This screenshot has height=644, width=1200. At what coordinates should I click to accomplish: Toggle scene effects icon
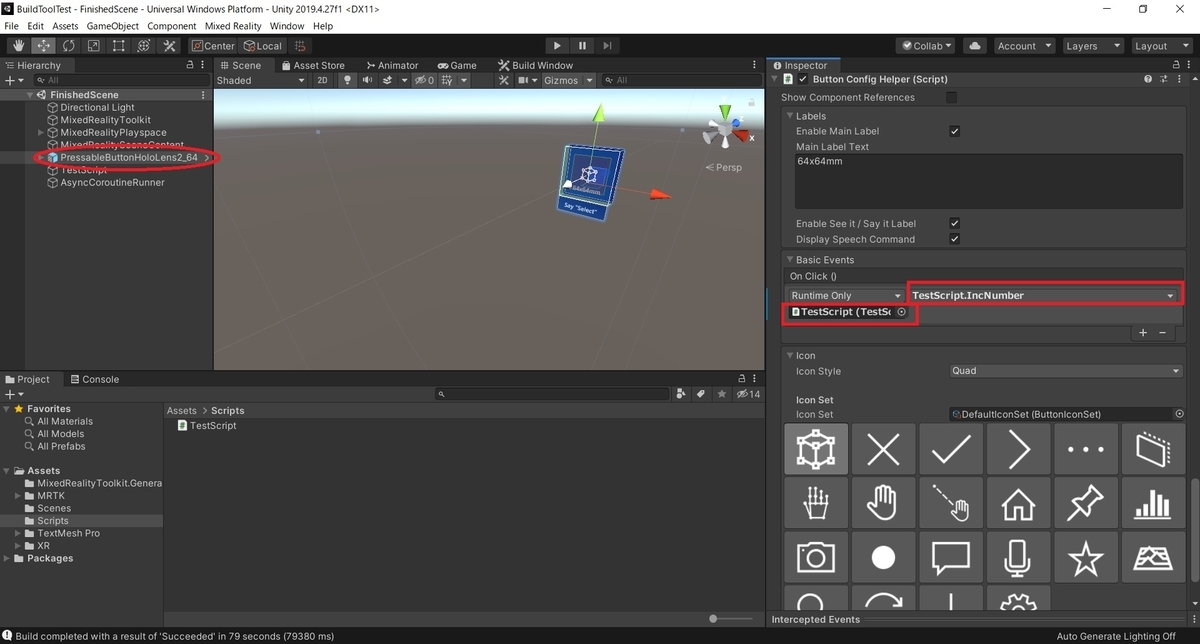(x=389, y=80)
